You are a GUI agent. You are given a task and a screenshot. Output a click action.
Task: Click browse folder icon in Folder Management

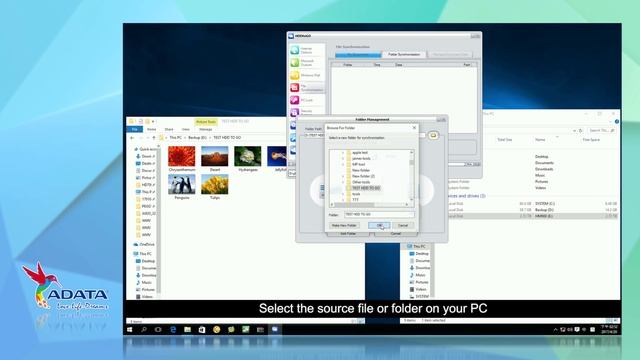coord(433,135)
